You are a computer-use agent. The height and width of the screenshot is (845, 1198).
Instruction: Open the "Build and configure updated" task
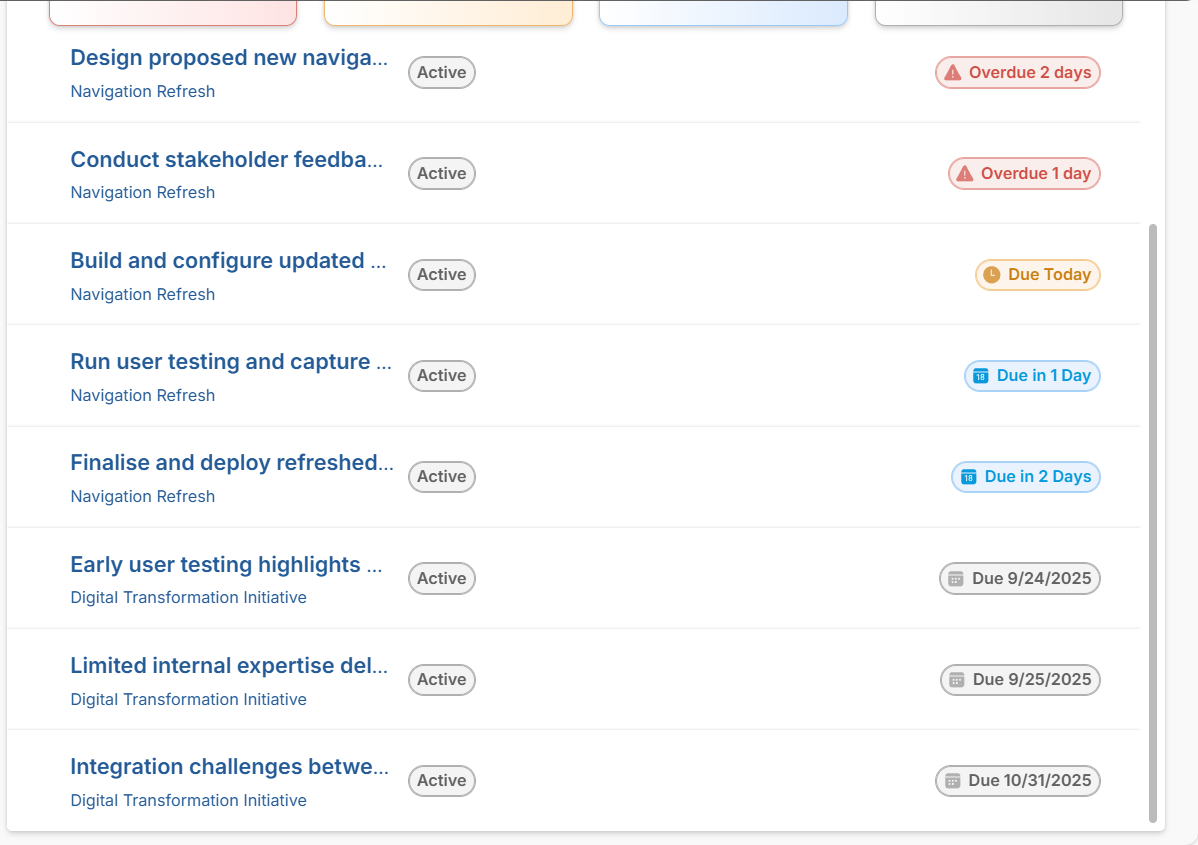228,261
